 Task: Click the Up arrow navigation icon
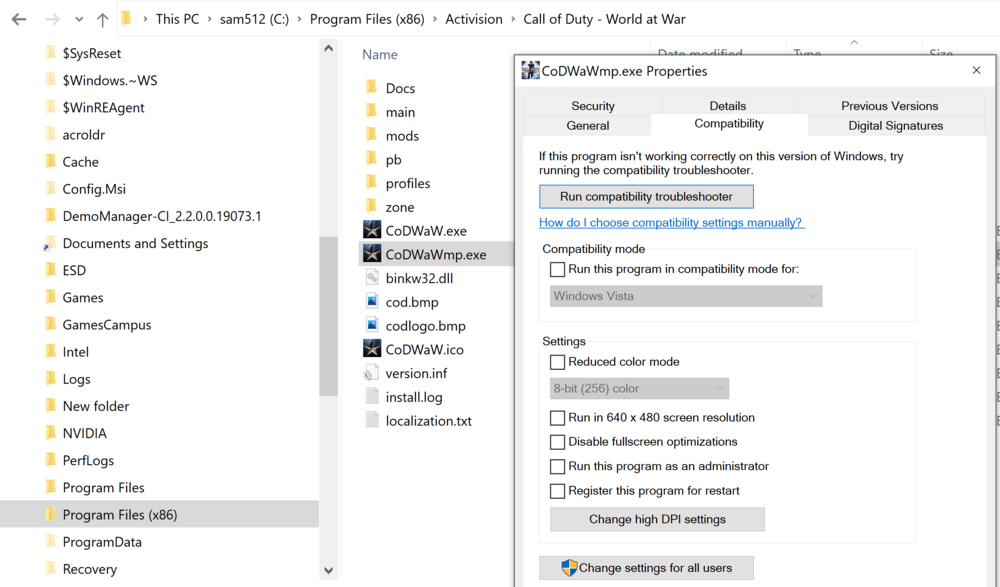point(102,19)
